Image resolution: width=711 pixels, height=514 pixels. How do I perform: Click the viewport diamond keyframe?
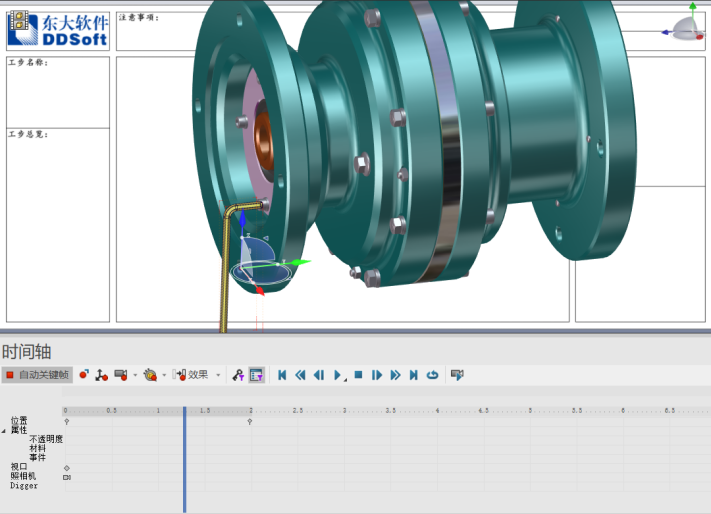pyautogui.click(x=67, y=468)
